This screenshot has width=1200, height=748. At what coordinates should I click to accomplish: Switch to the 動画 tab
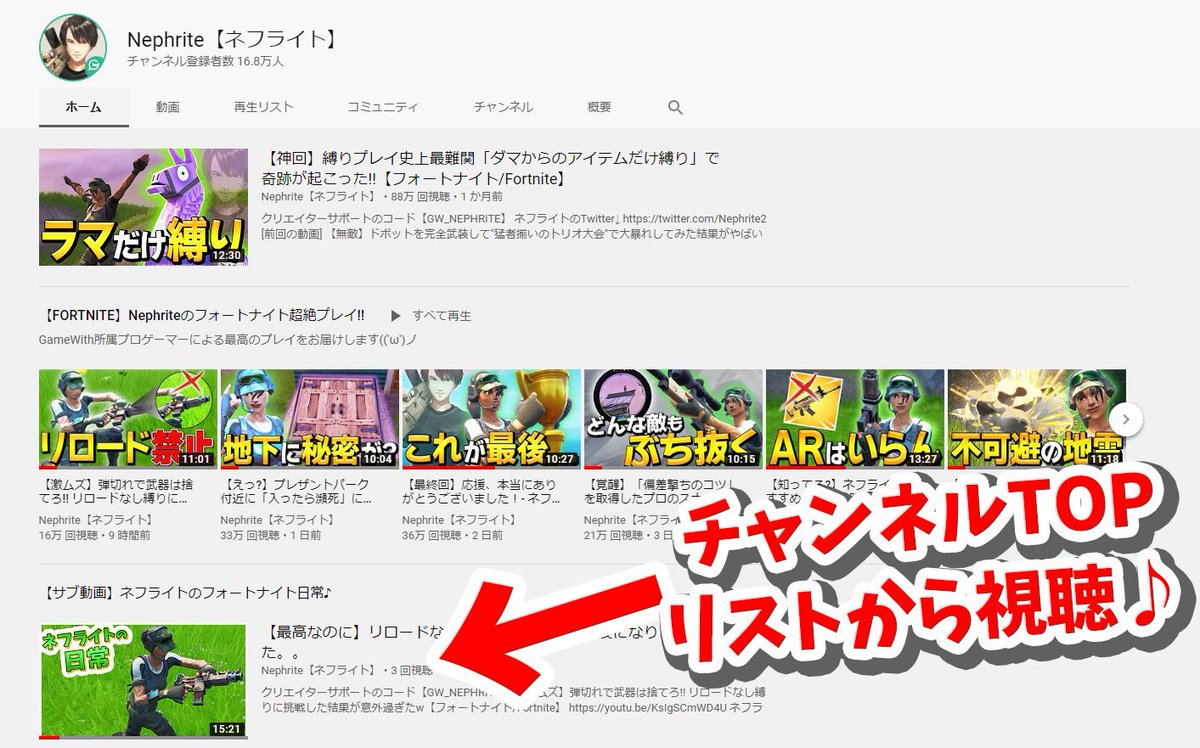pyautogui.click(x=167, y=107)
